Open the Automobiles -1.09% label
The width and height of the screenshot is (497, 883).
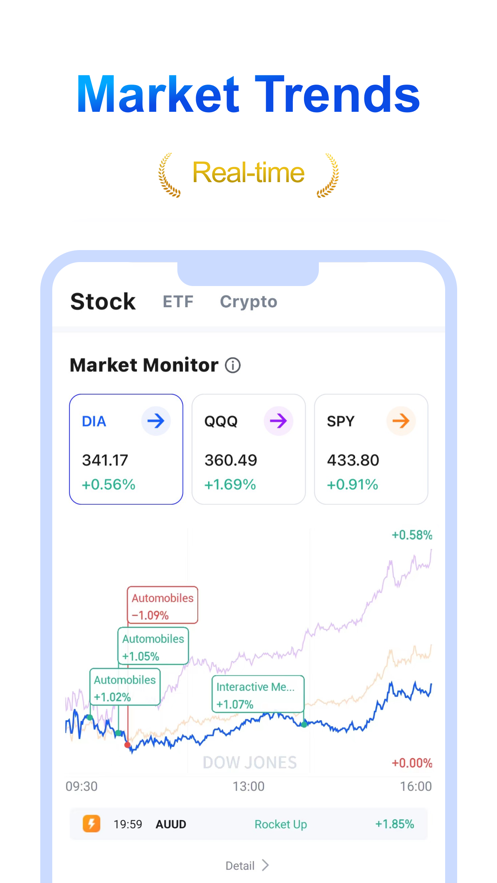163,605
